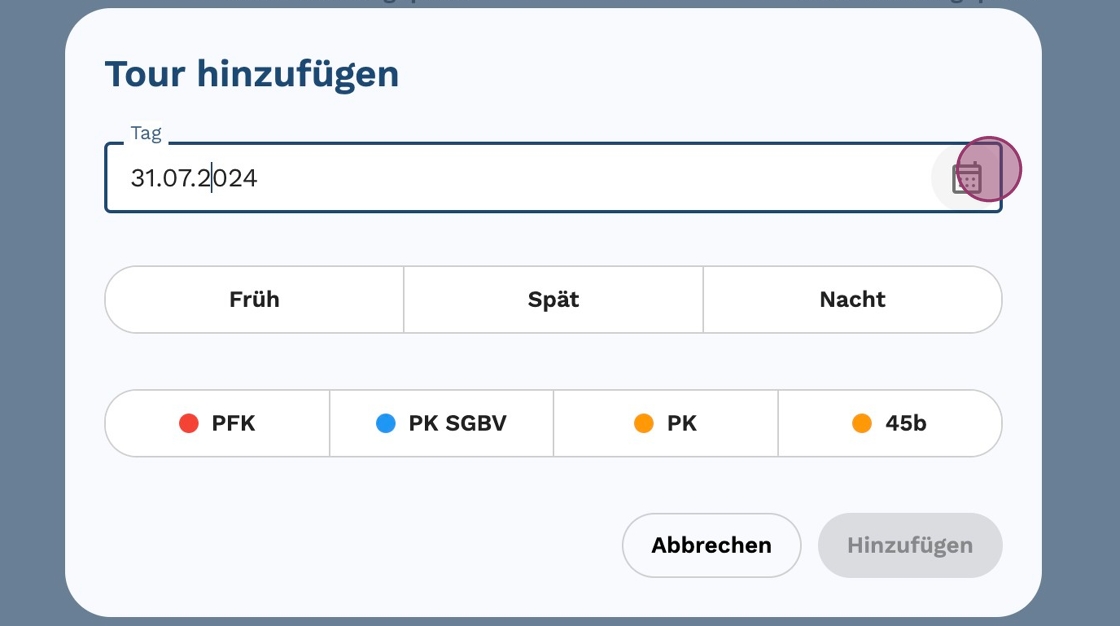Viewport: 1120px width, 626px height.
Task: Cancel with the Abbrechen button
Action: (711, 546)
